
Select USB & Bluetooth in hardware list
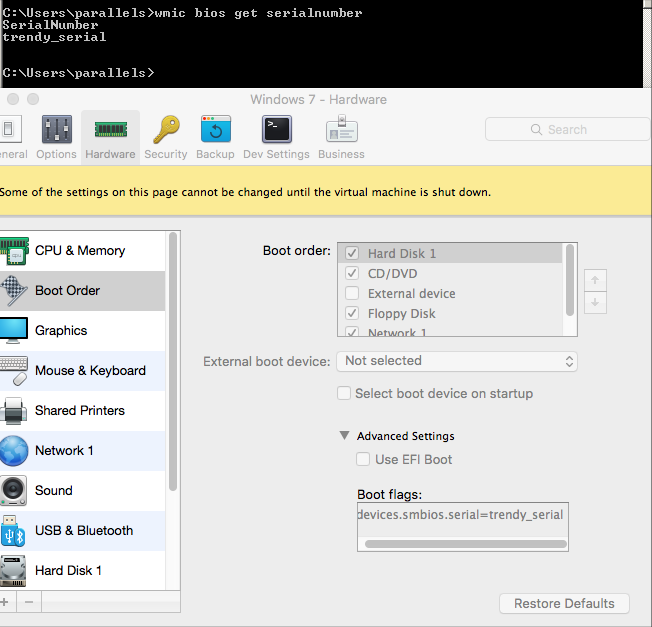(82, 531)
